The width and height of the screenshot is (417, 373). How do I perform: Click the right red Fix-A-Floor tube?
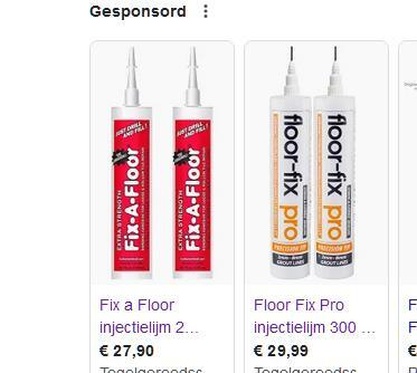(193, 163)
